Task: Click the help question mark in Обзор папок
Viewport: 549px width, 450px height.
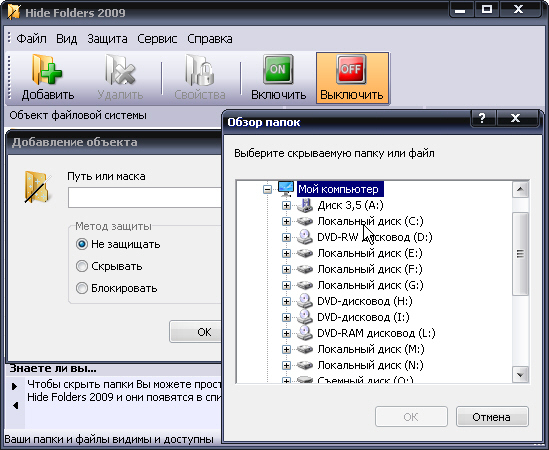Action: pyautogui.click(x=482, y=118)
